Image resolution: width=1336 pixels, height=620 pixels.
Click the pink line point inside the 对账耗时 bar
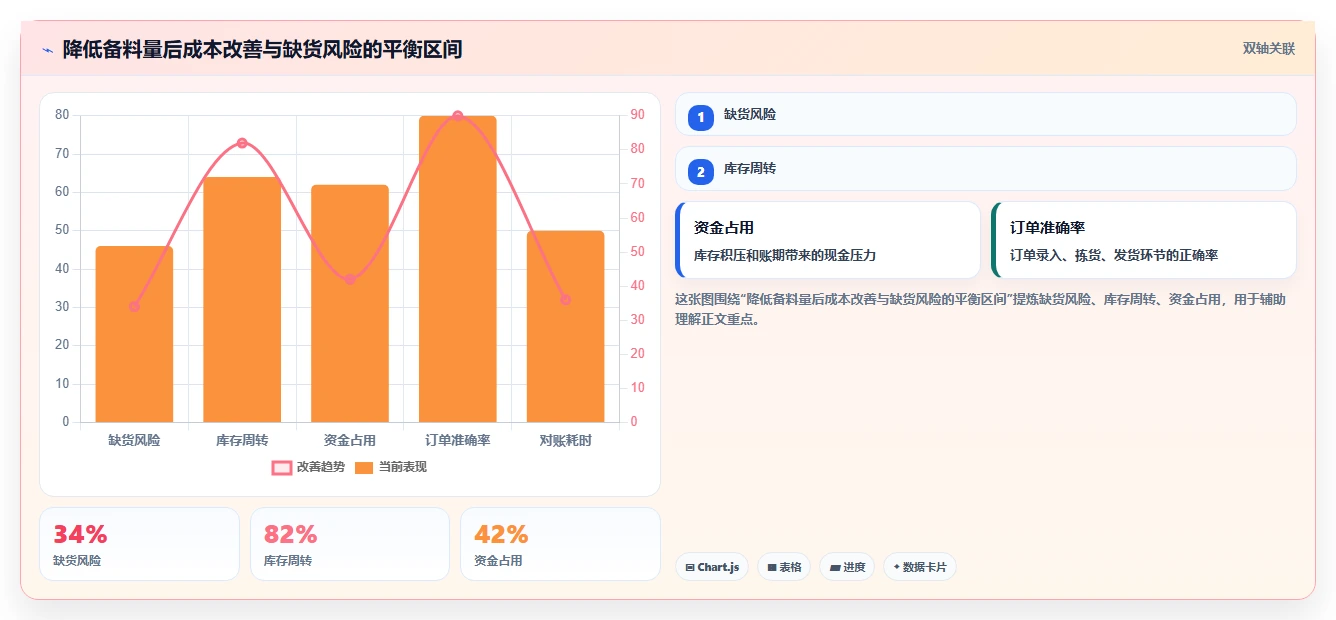tap(566, 299)
